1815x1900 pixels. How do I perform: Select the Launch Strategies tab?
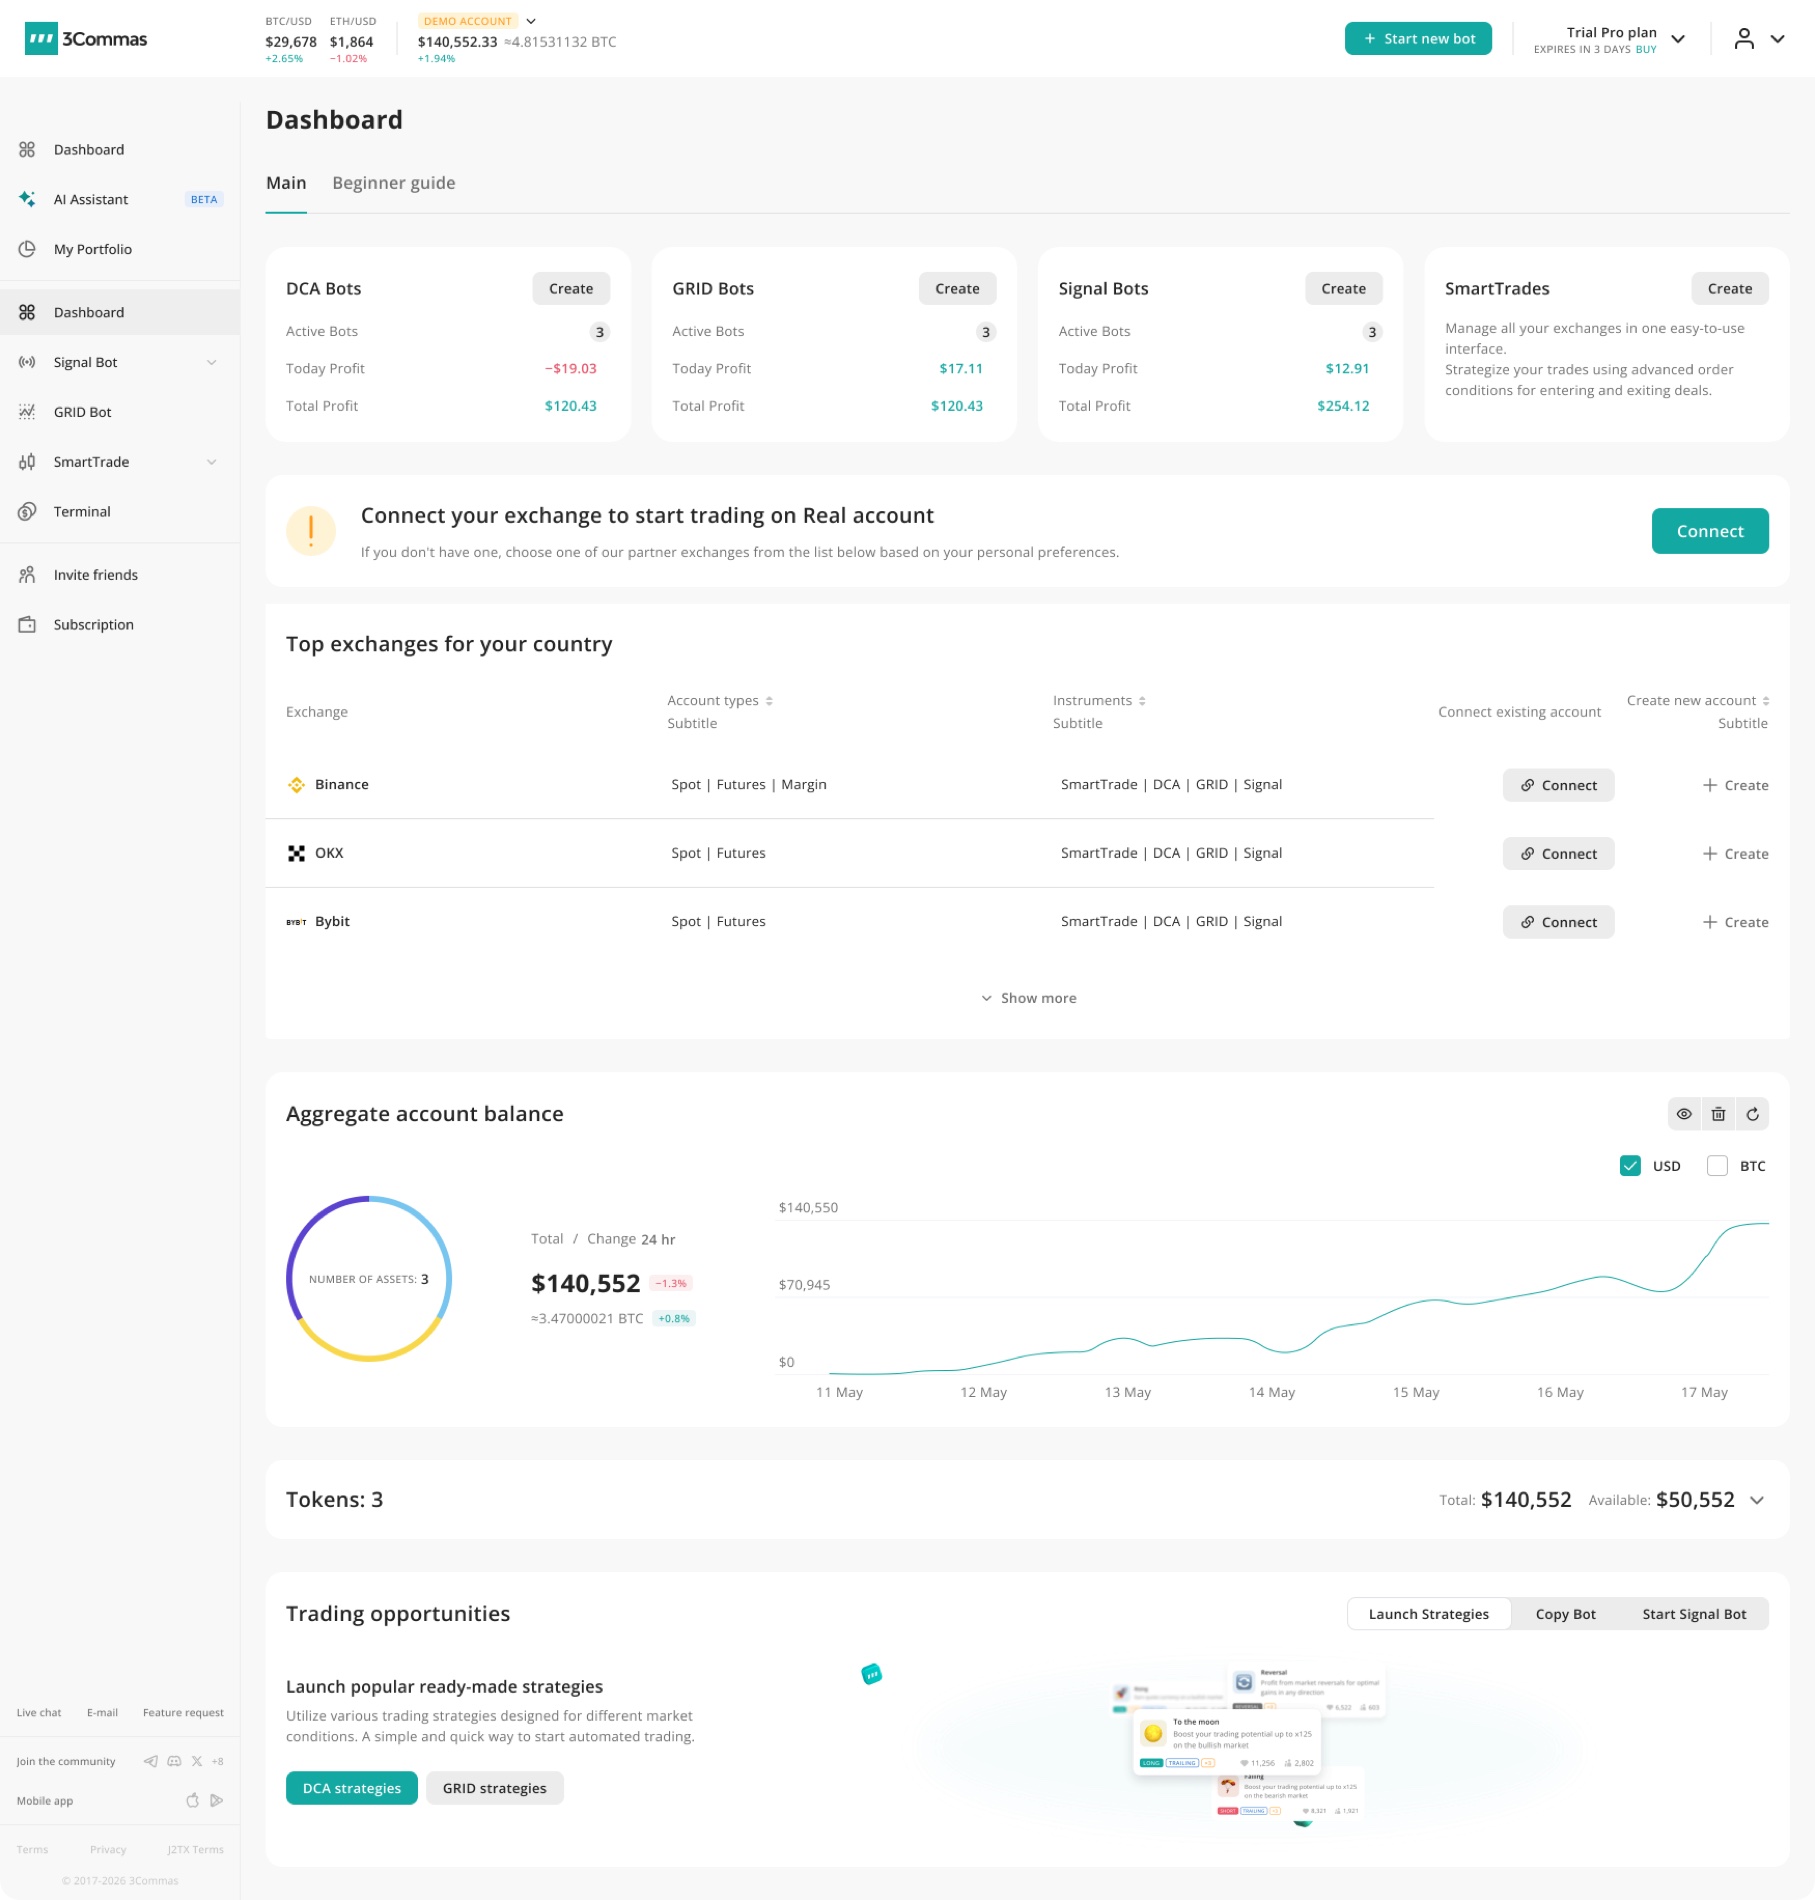click(x=1429, y=1614)
